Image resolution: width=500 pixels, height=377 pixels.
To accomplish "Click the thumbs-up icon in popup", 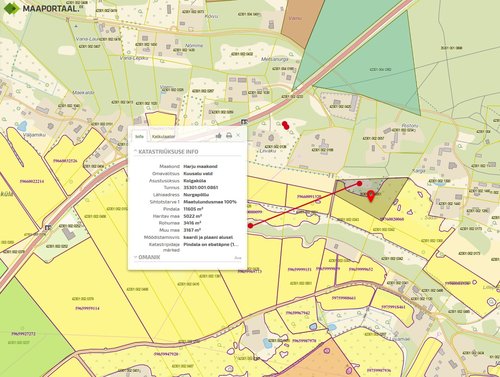I will 219,135.
